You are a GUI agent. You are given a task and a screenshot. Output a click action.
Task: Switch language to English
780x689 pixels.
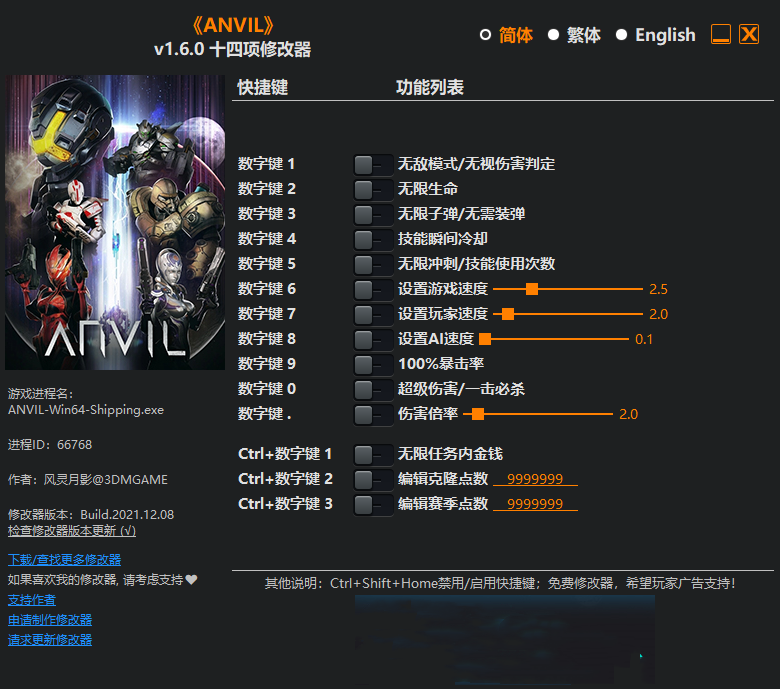pyautogui.click(x=656, y=35)
